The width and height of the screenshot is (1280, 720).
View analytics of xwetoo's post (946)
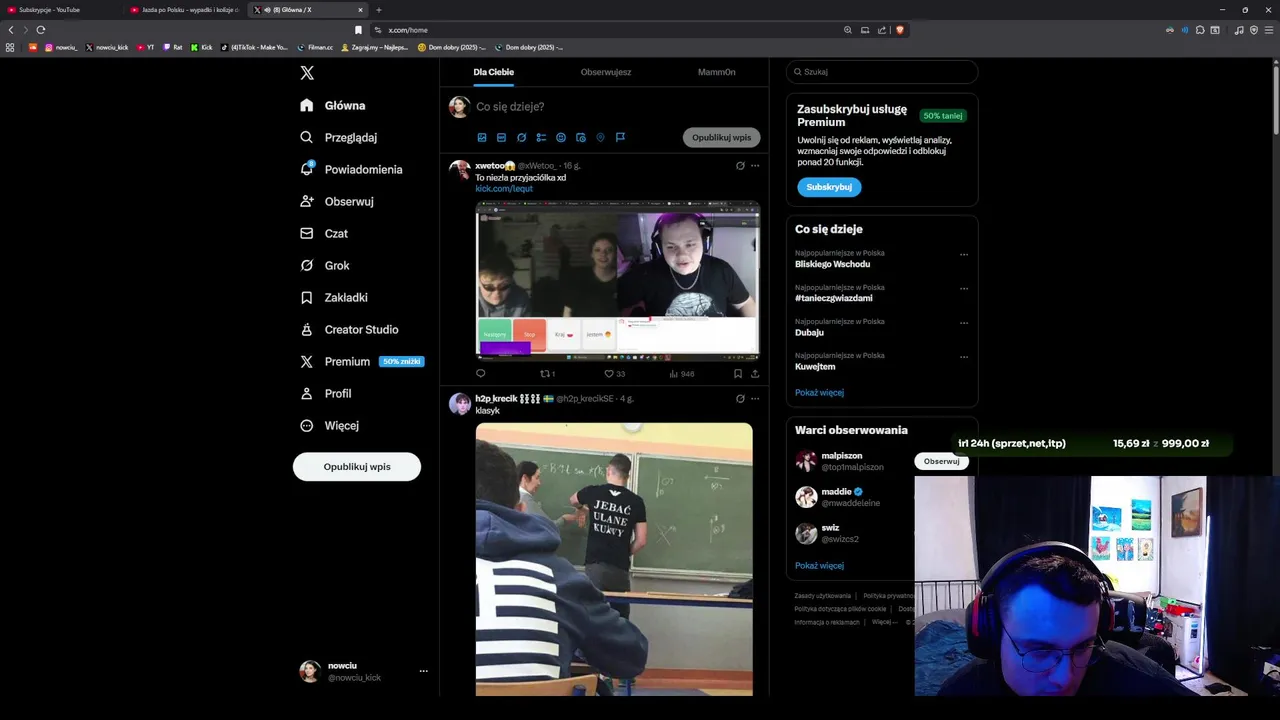click(681, 373)
